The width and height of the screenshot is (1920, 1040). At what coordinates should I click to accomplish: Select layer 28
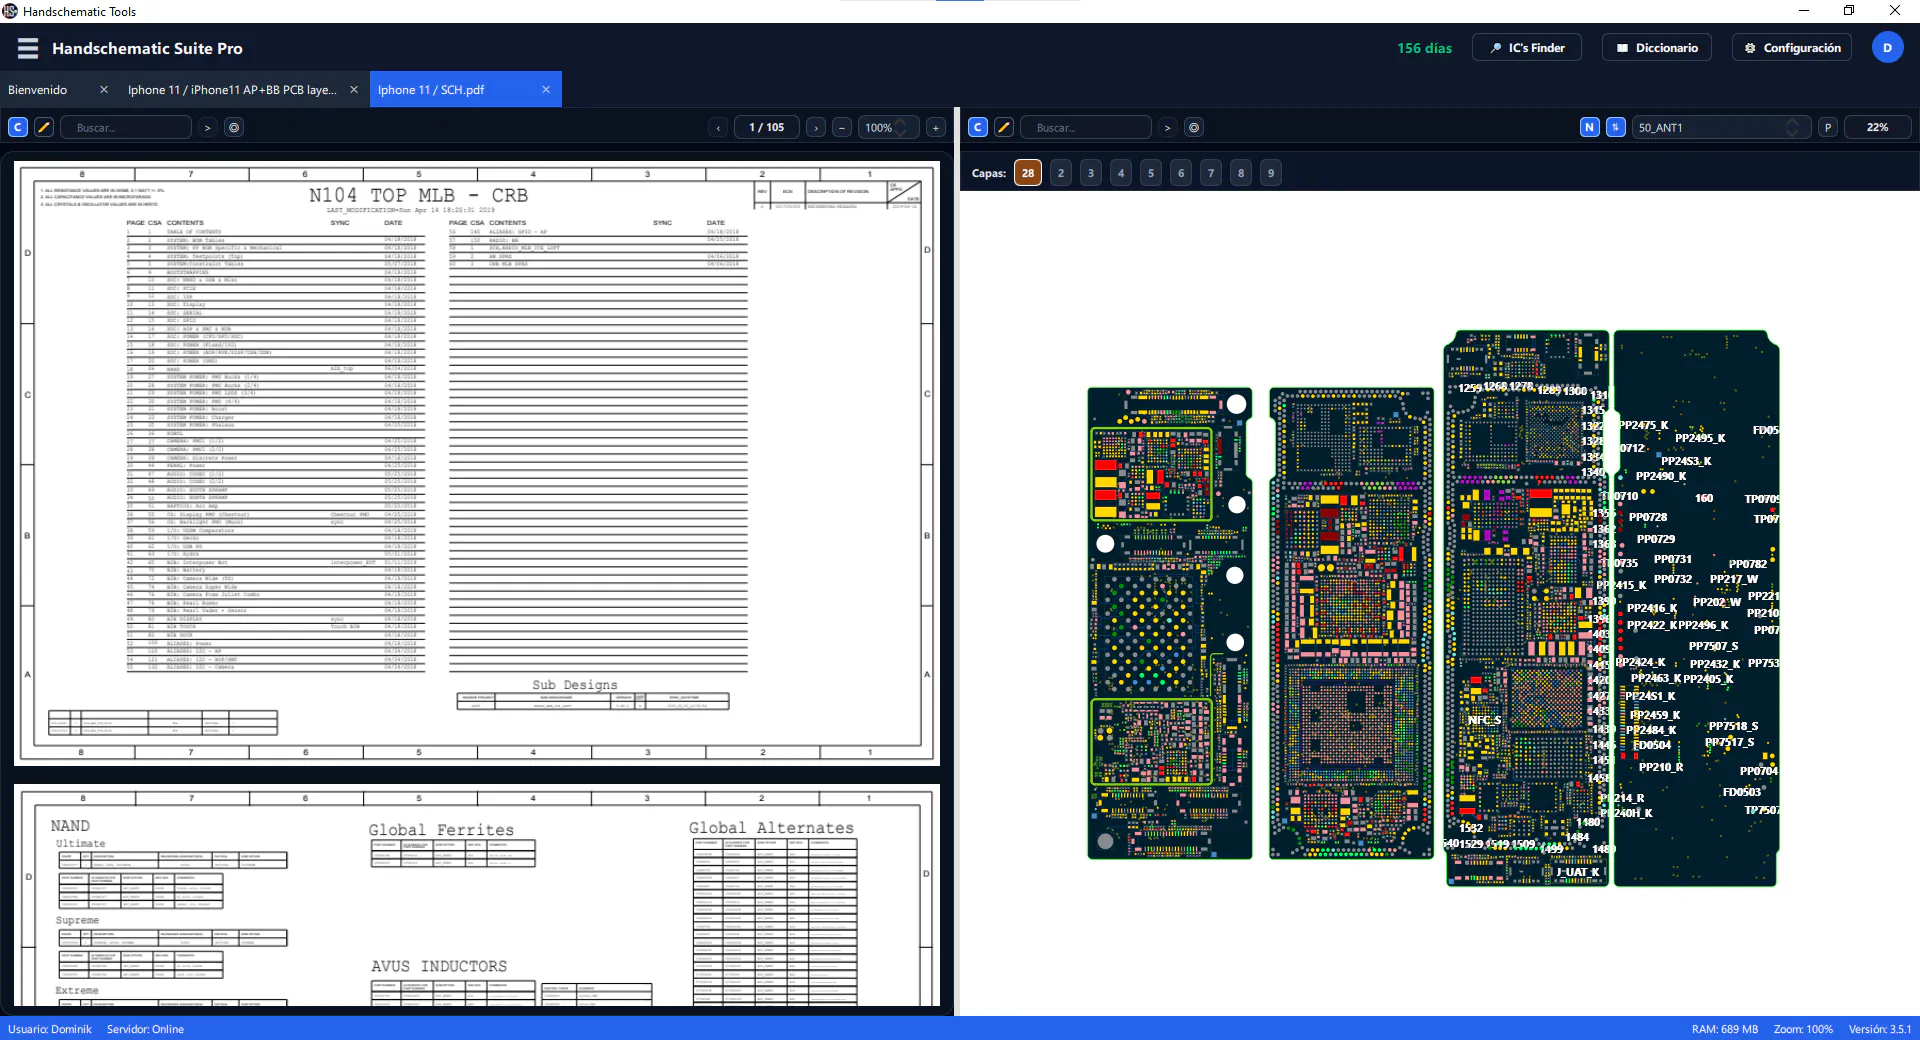[1028, 173]
